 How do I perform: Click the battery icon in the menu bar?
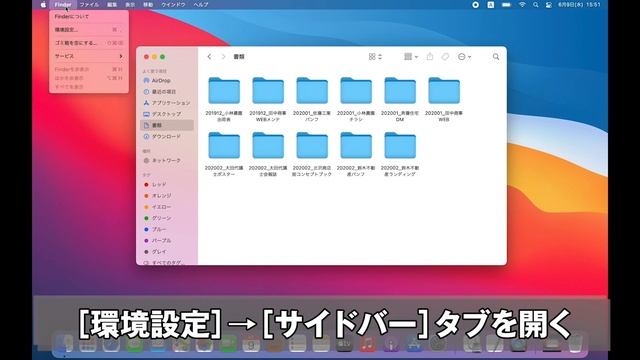pyautogui.click(x=507, y=4)
